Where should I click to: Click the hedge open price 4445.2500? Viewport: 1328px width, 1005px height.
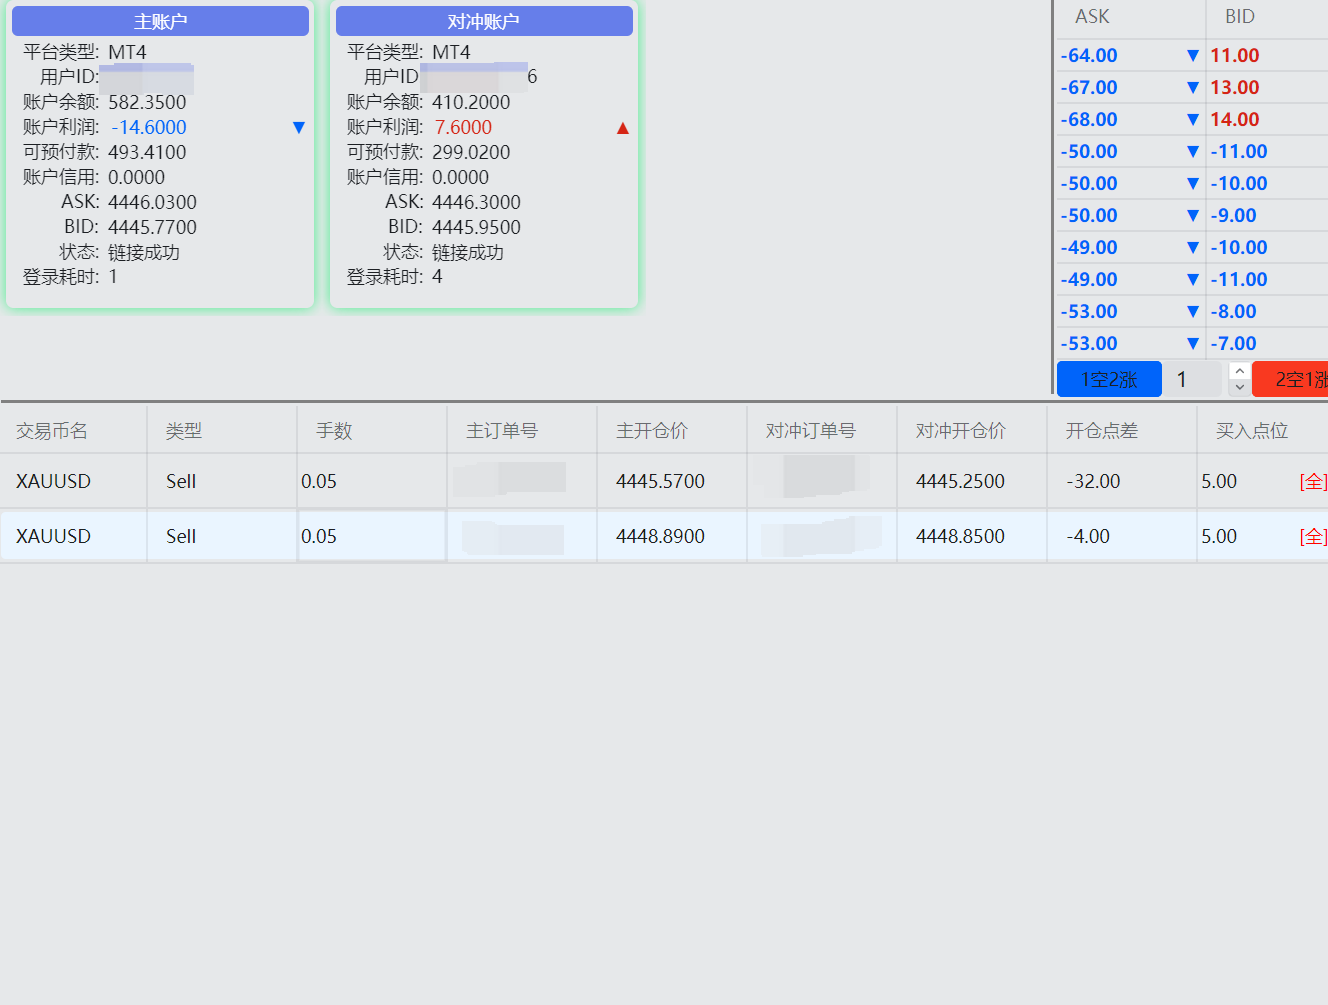[960, 482]
